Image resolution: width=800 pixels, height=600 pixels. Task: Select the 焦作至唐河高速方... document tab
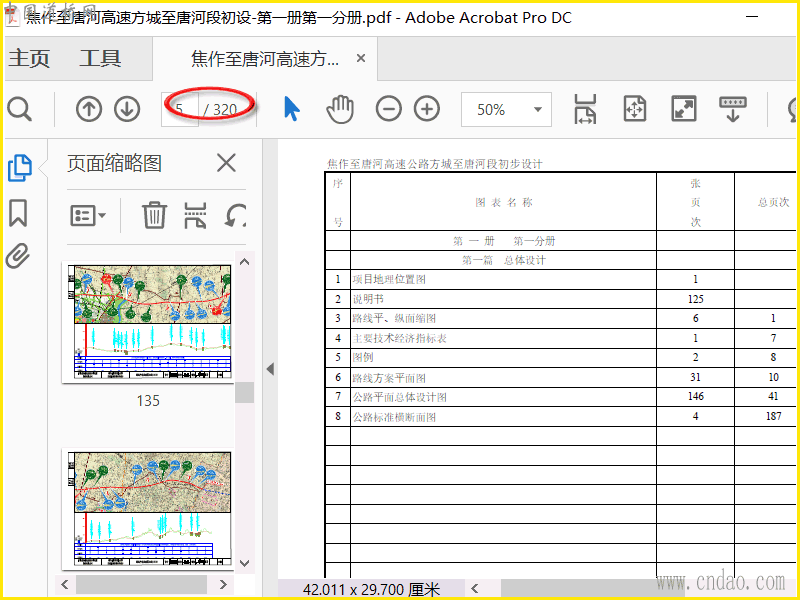tap(265, 59)
